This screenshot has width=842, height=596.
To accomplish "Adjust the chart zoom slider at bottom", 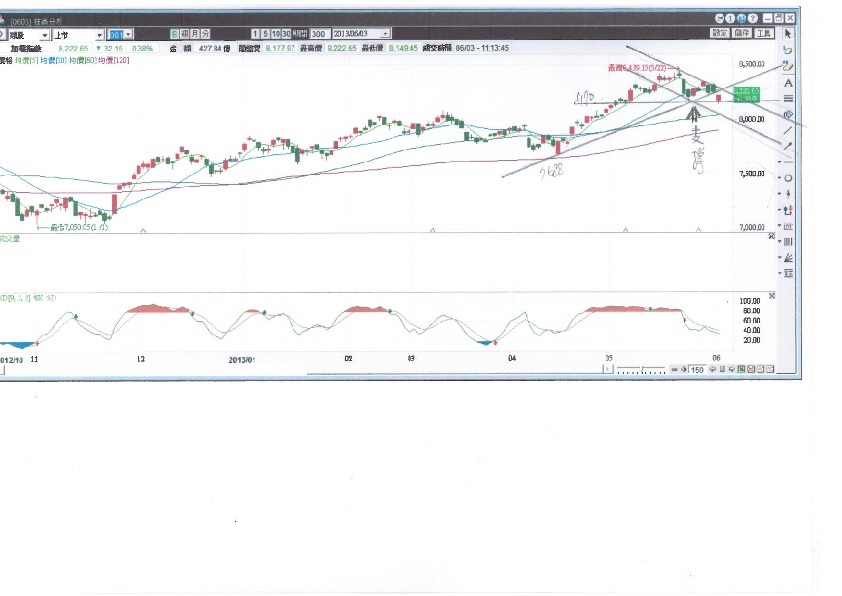I will point(641,369).
